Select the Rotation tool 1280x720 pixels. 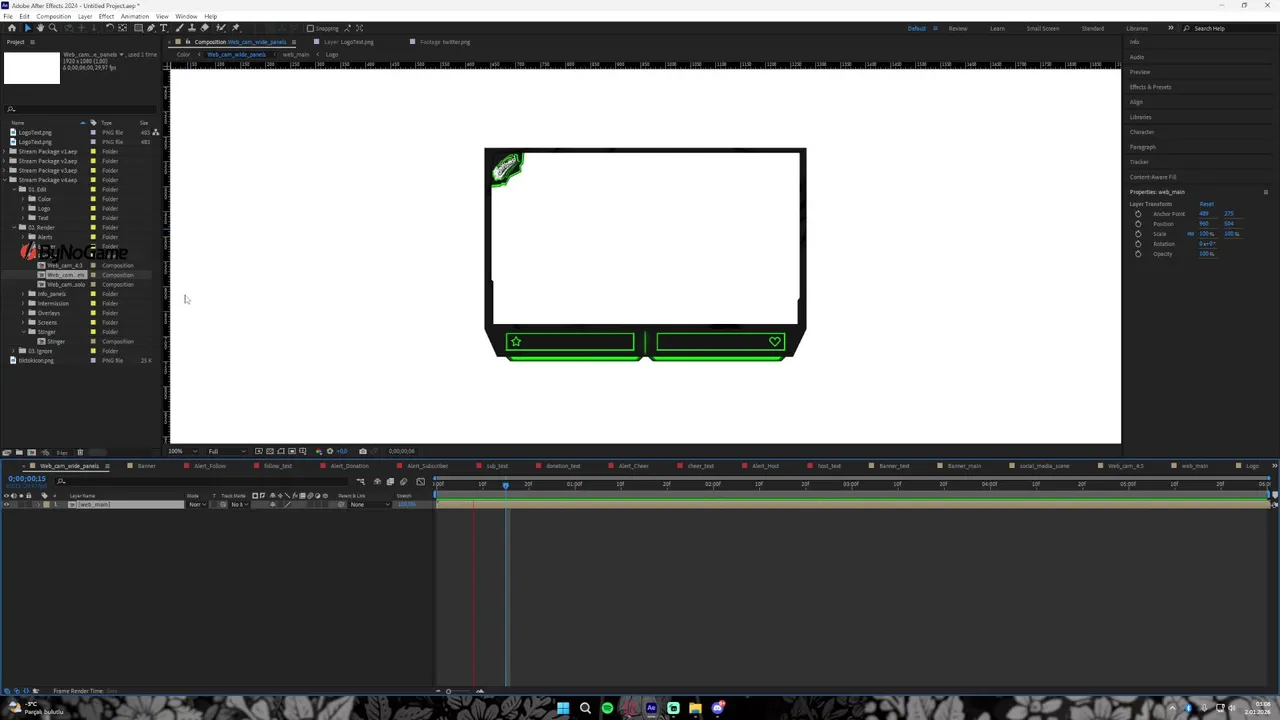109,28
